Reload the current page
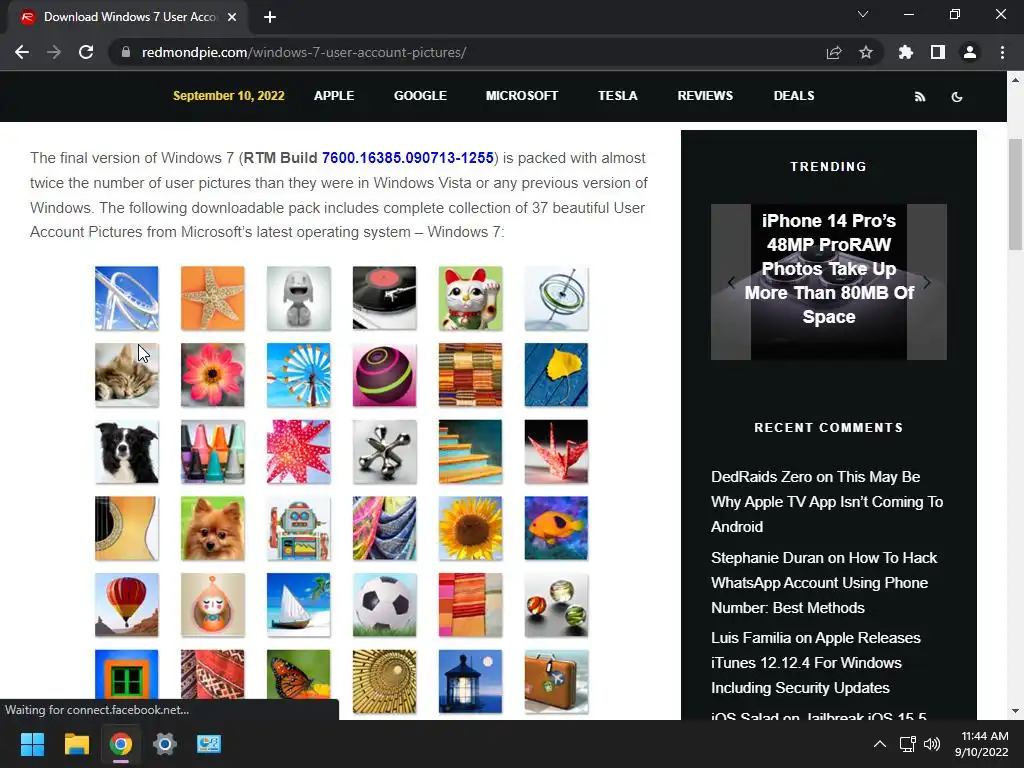 pyautogui.click(x=86, y=52)
